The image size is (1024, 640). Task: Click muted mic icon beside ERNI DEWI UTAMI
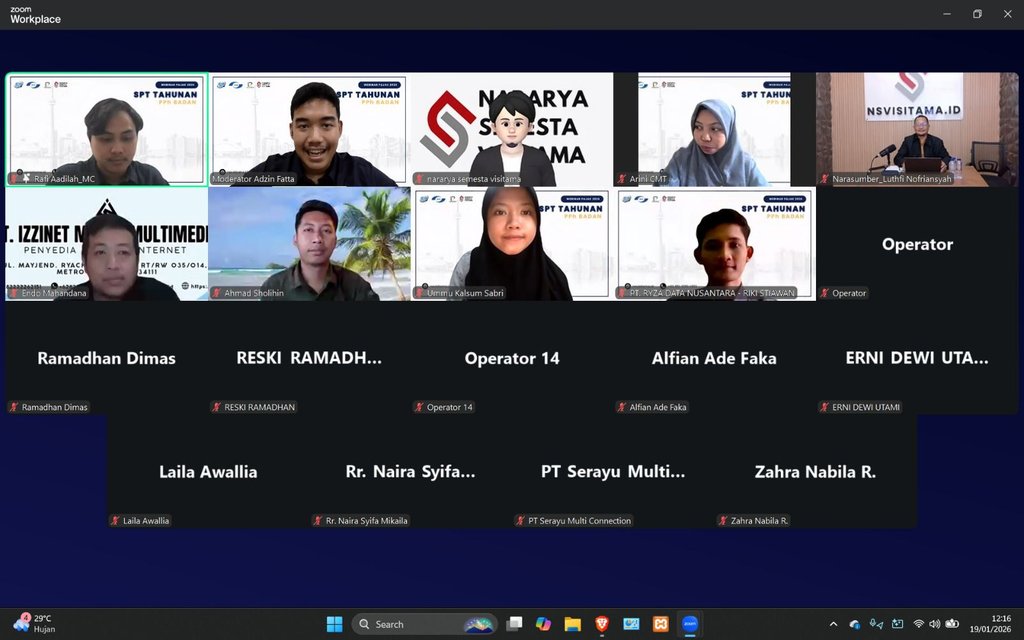pyautogui.click(x=825, y=407)
